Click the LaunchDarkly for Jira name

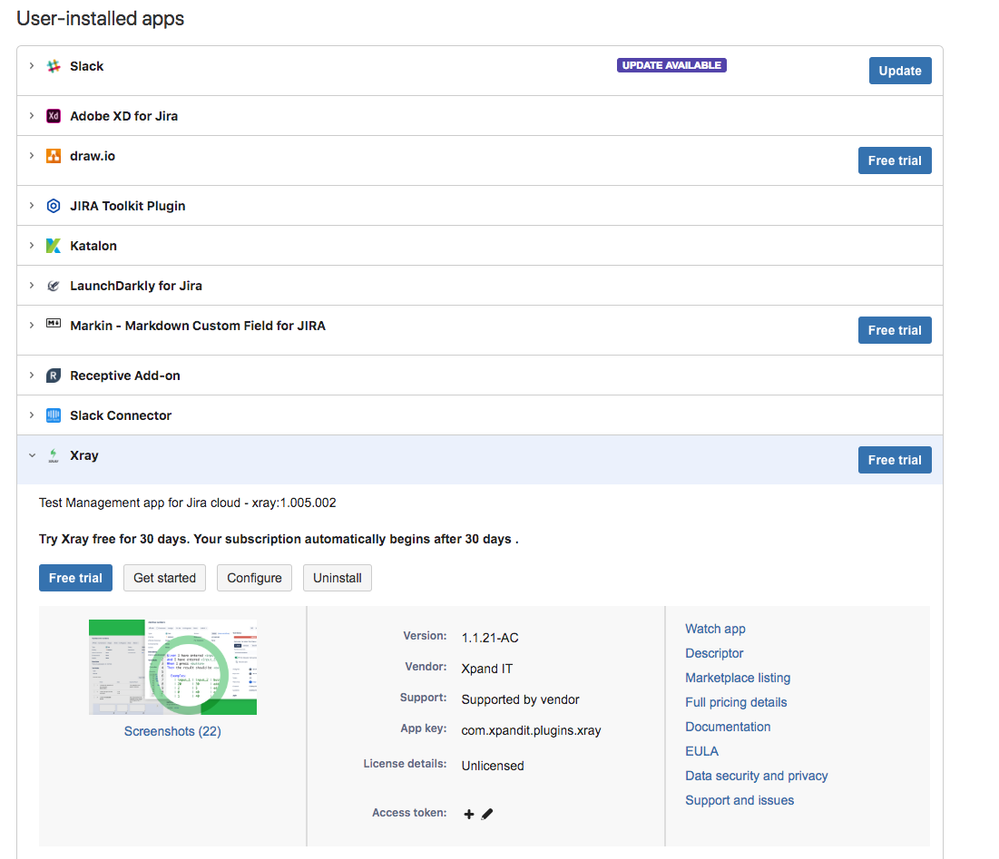pos(136,286)
